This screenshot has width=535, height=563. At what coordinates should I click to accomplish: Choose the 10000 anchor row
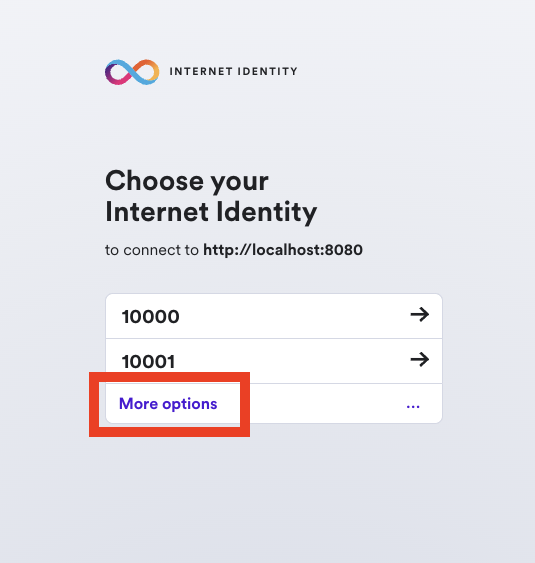tap(274, 316)
